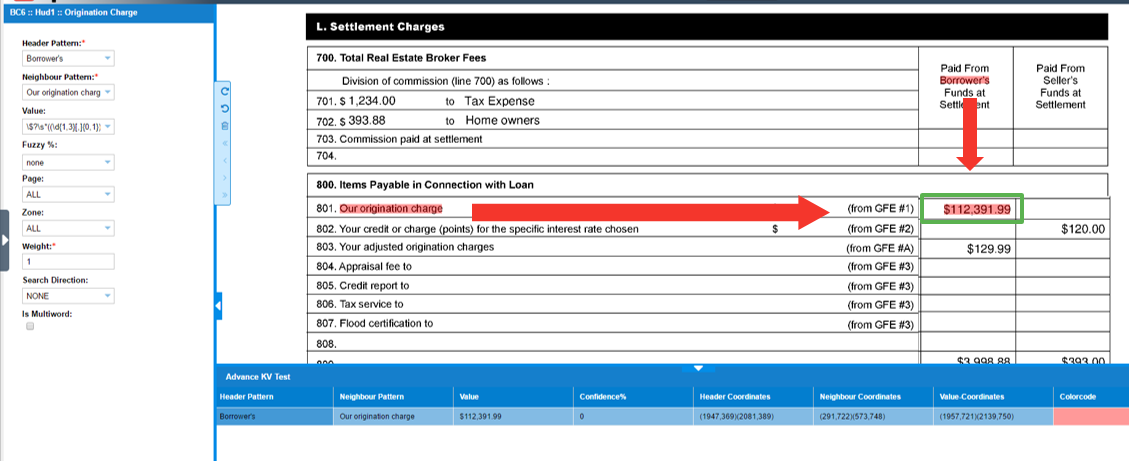Collapse the Advance KV Test panel arrow
The width and height of the screenshot is (1129, 461).
click(698, 368)
